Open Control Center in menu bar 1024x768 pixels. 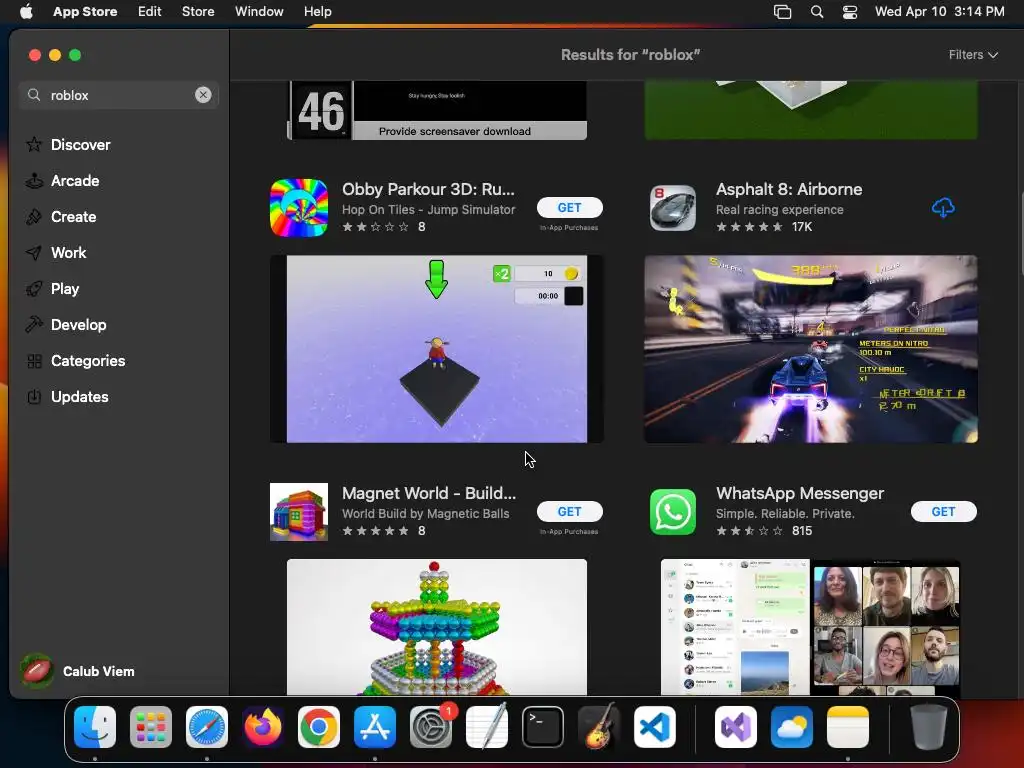tap(850, 12)
